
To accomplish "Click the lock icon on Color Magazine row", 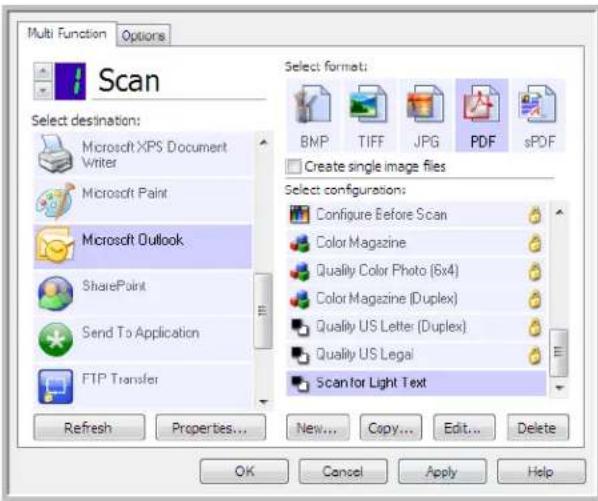I will pyautogui.click(x=535, y=243).
